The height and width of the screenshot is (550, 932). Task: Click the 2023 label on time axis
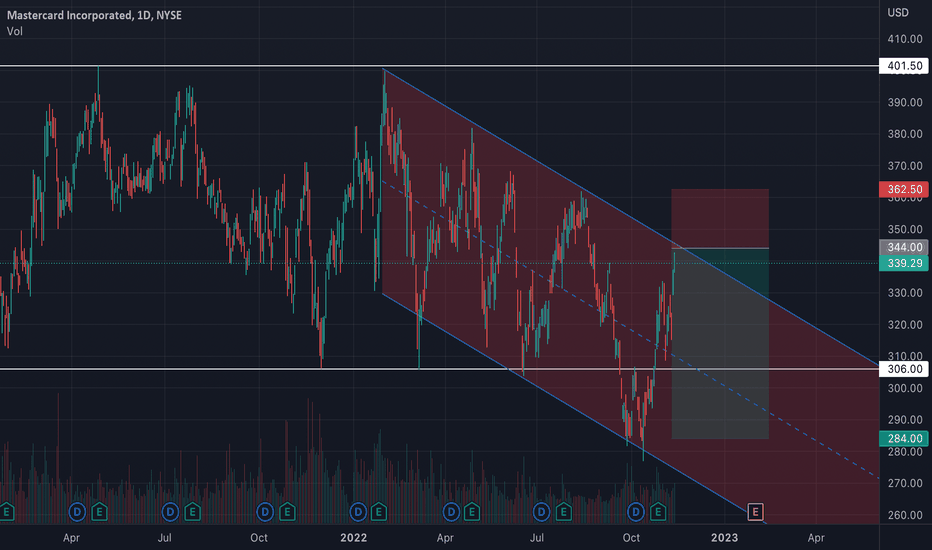click(x=725, y=538)
